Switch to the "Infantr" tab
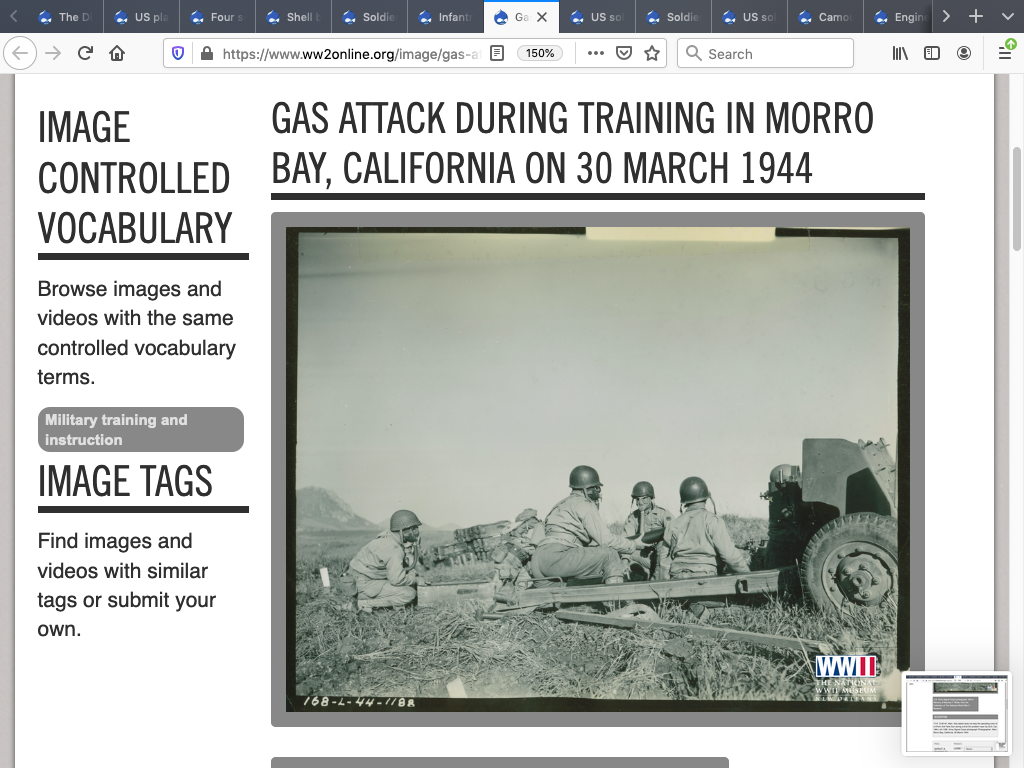 click(x=445, y=17)
